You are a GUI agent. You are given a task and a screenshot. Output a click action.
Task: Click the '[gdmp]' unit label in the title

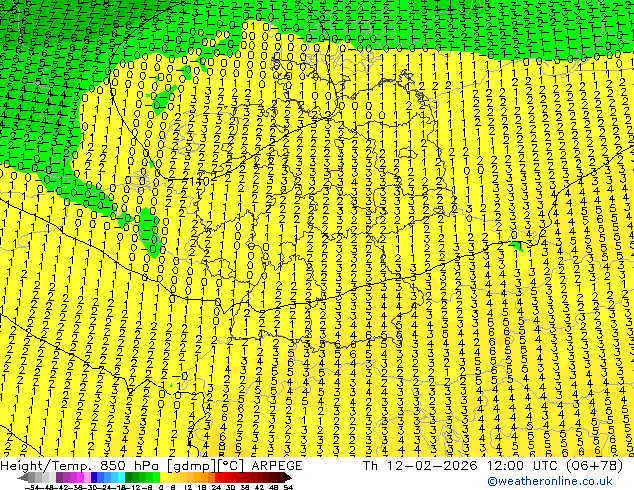(x=192, y=466)
